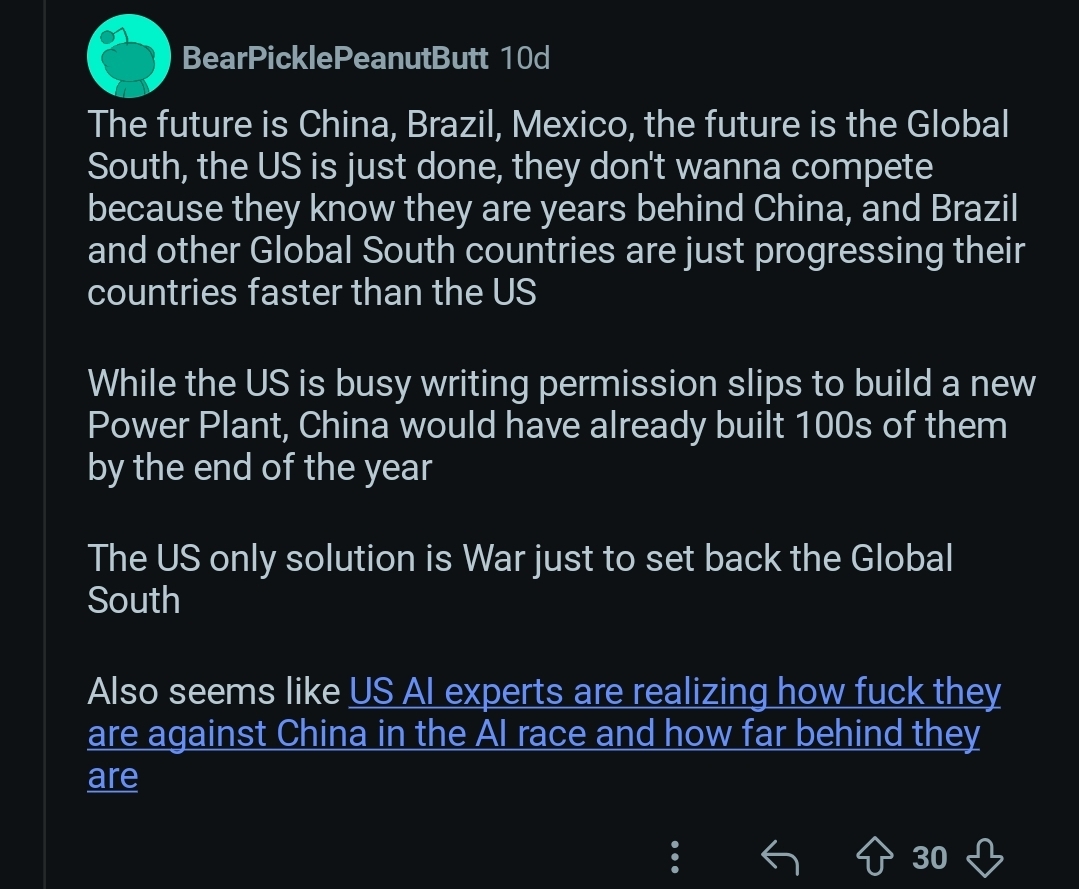Tap the plain text 'Also seems like'
1079x889 pixels.
coord(214,691)
